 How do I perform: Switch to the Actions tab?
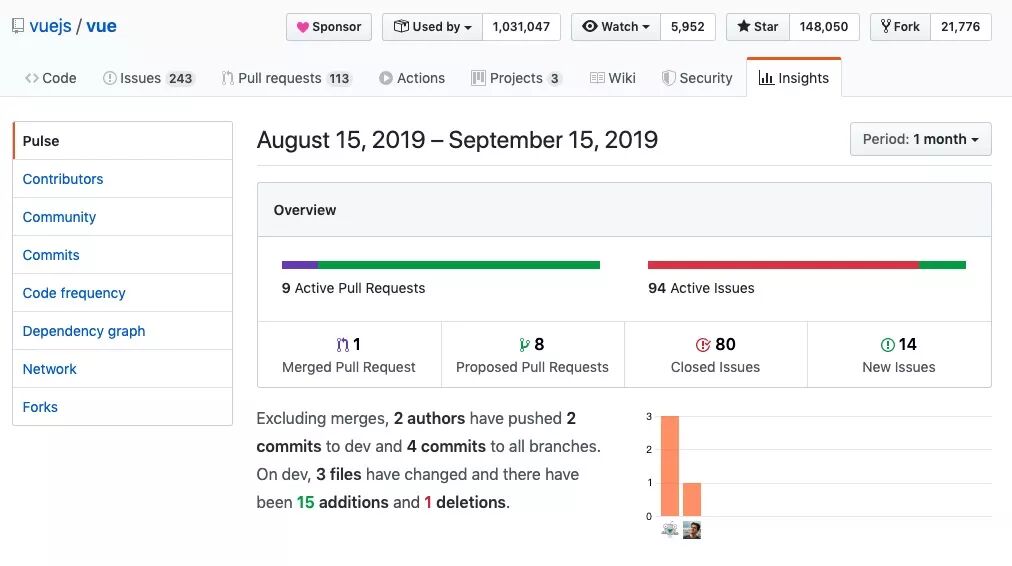pos(412,78)
